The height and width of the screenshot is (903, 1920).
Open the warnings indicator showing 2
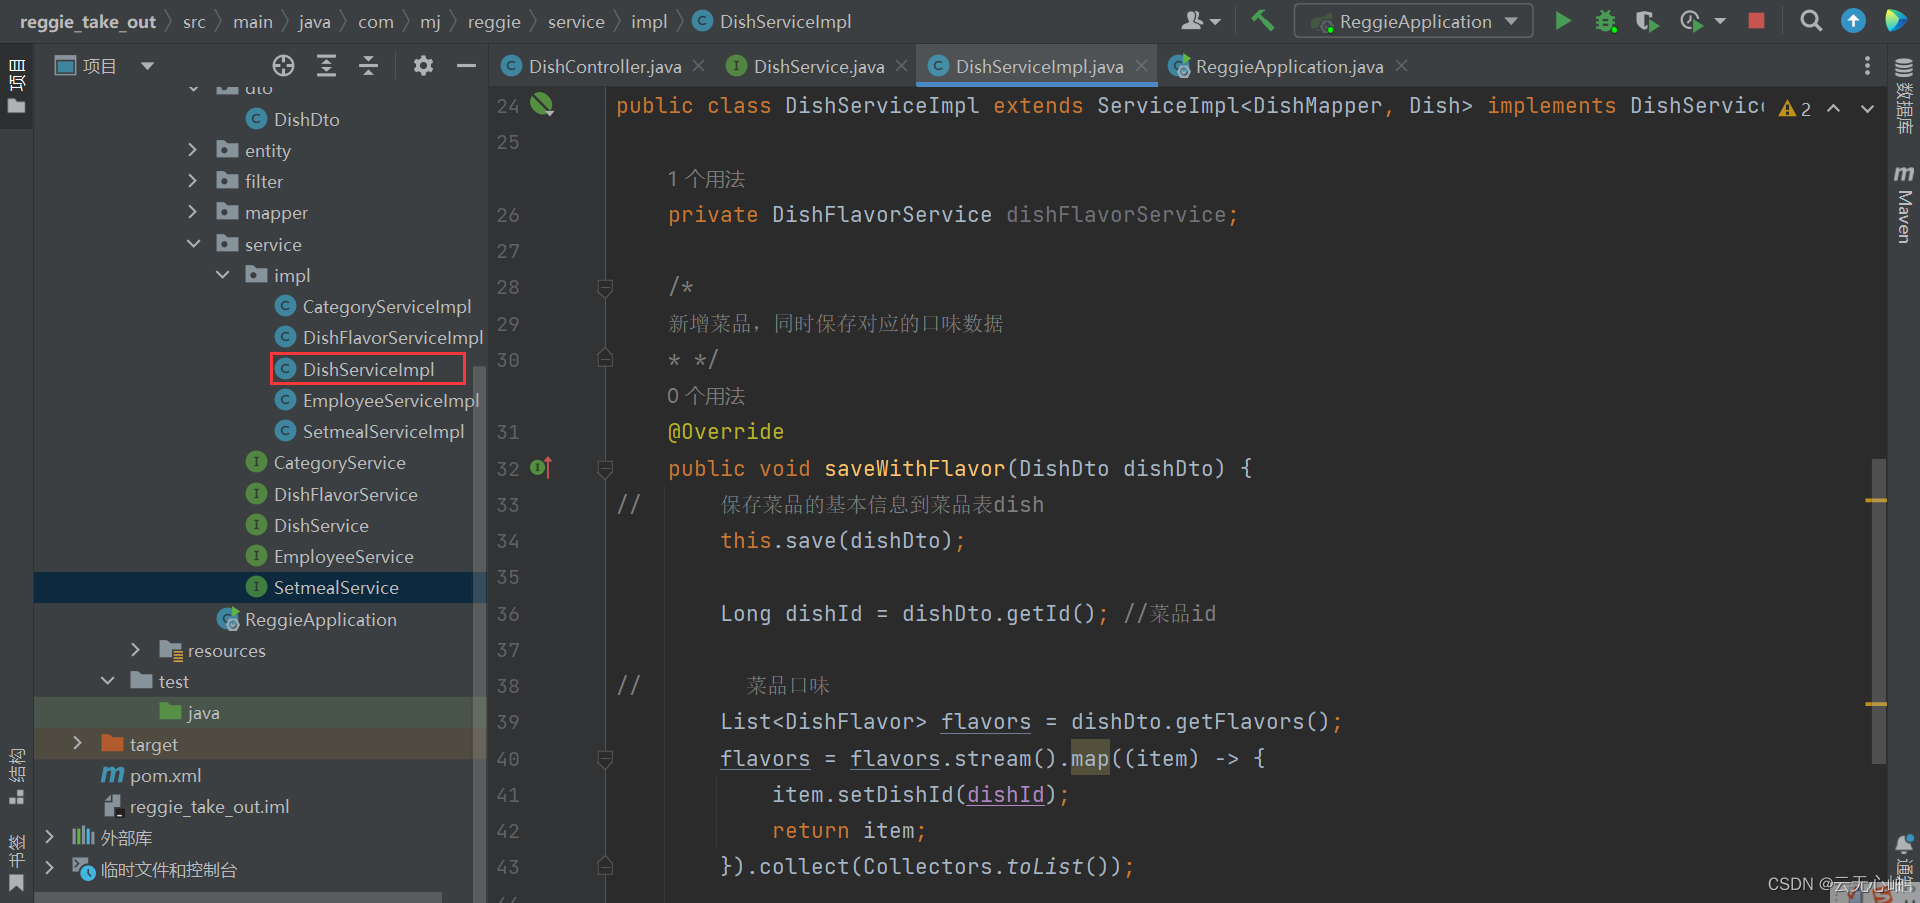1795,108
